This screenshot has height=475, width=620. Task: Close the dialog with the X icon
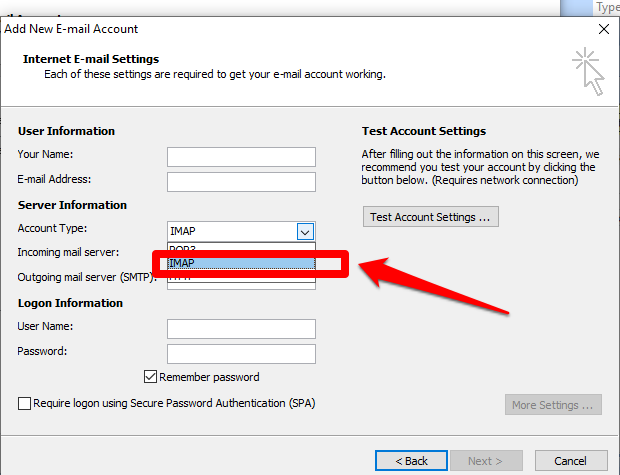point(604,29)
